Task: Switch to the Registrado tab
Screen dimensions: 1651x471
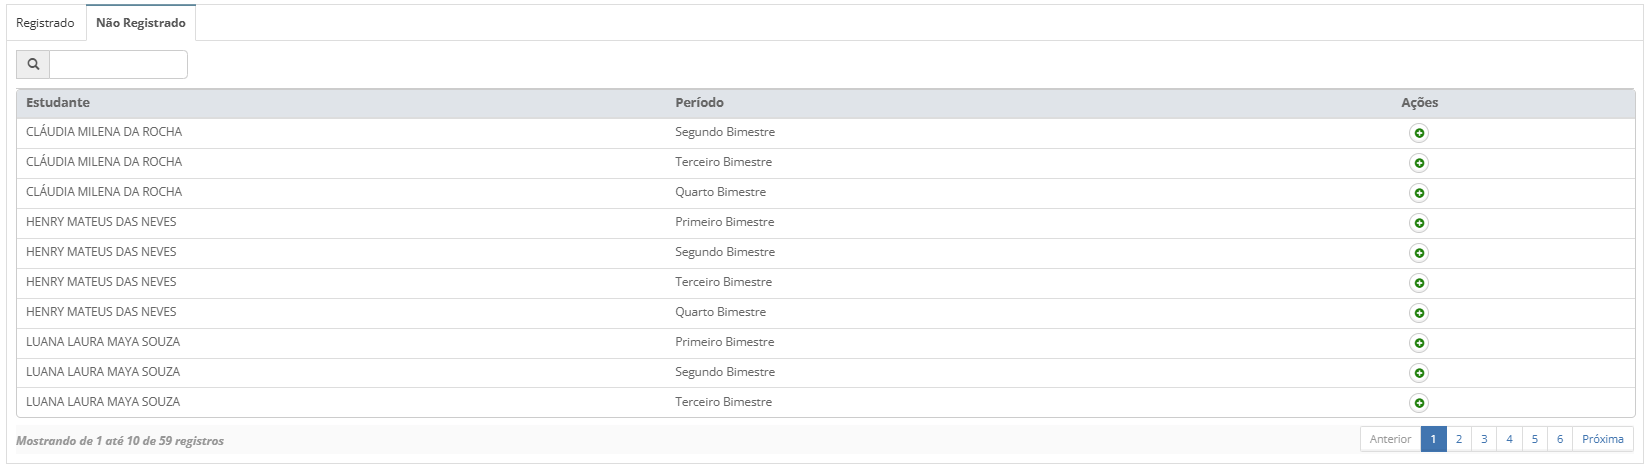Action: pyautogui.click(x=45, y=23)
